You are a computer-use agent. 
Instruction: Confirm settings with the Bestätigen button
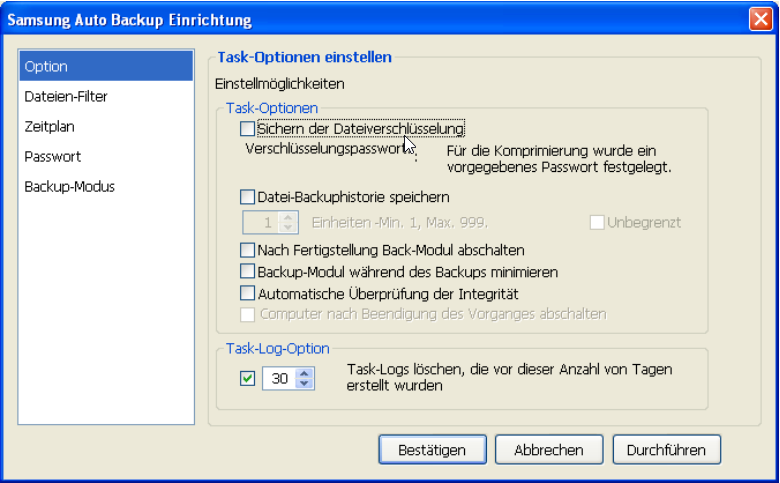[x=432, y=450]
